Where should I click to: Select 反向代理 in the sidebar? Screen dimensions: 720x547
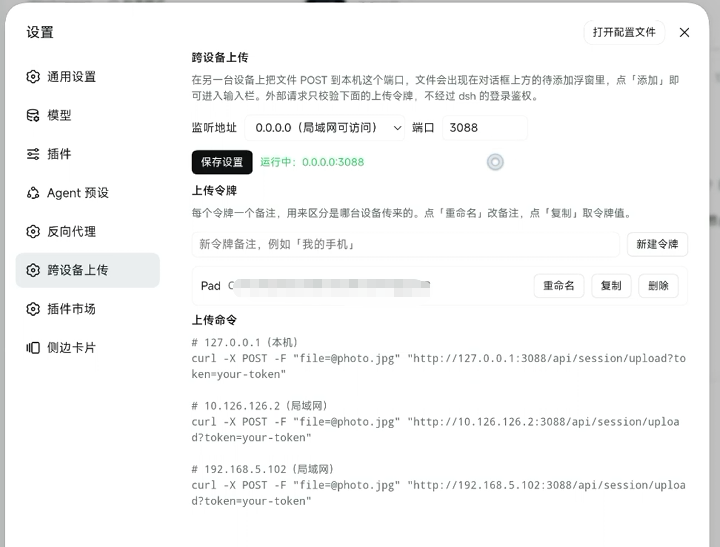[x=88, y=231]
